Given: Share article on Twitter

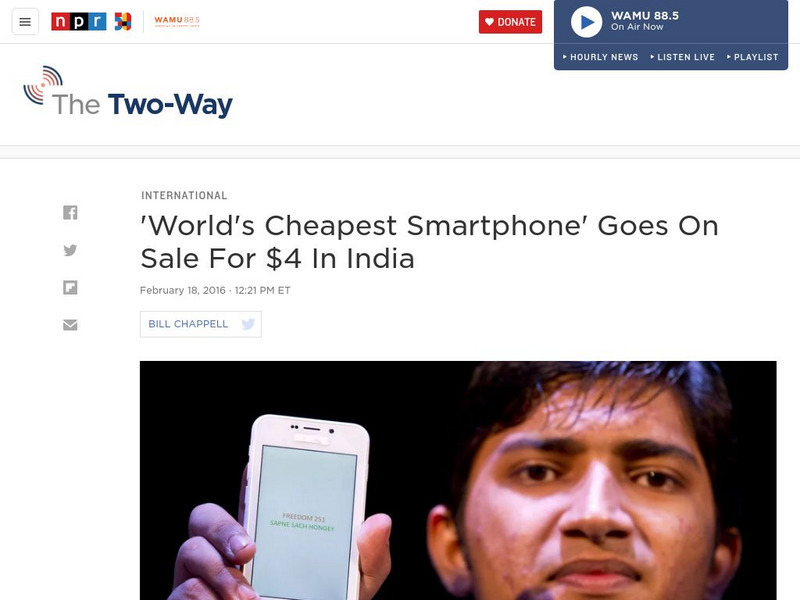Looking at the screenshot, I should (x=70, y=250).
